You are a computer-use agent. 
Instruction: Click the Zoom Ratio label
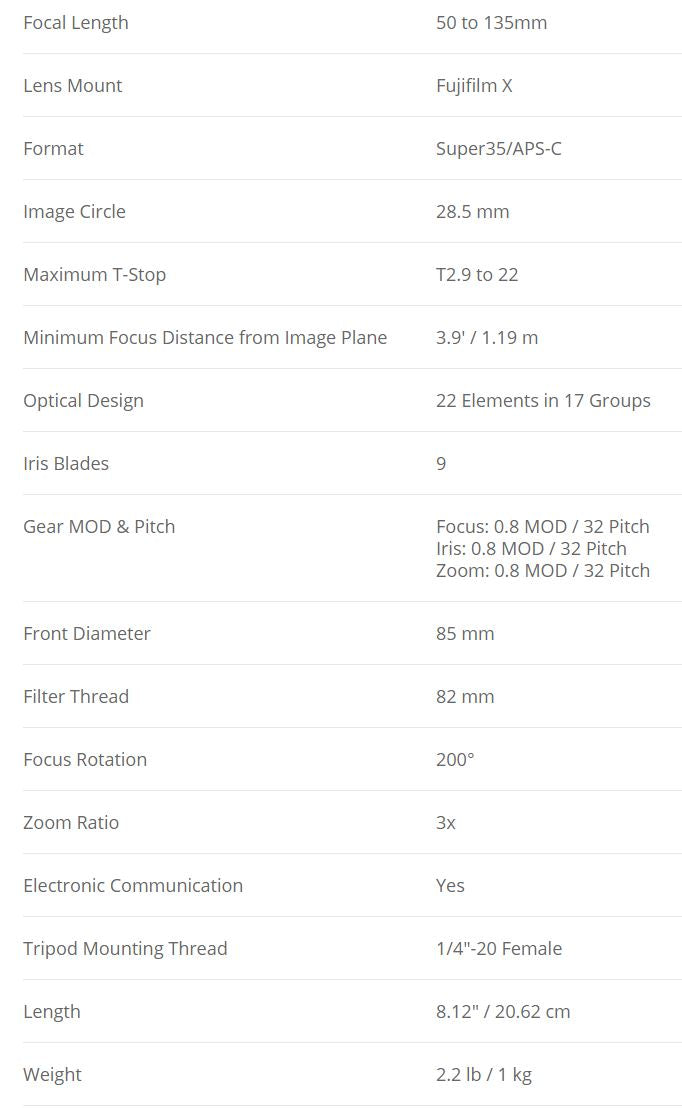coord(71,823)
